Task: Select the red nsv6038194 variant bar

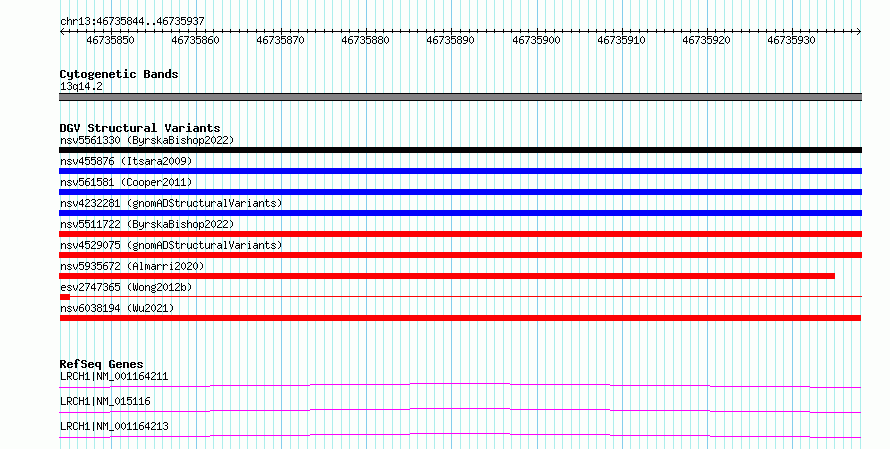Action: point(460,318)
